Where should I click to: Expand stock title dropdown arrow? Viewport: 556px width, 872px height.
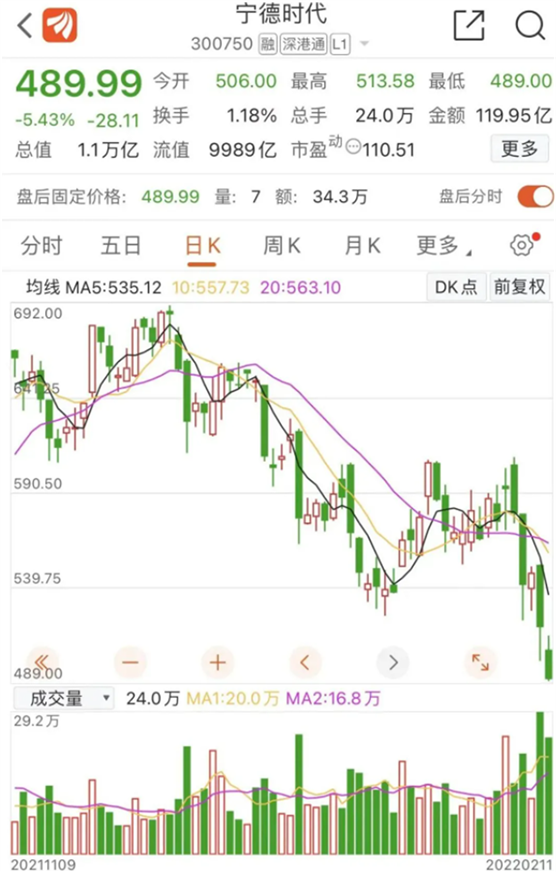[364, 43]
